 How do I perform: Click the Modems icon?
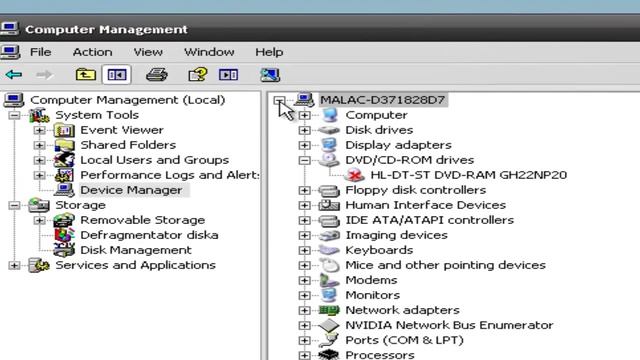(329, 280)
